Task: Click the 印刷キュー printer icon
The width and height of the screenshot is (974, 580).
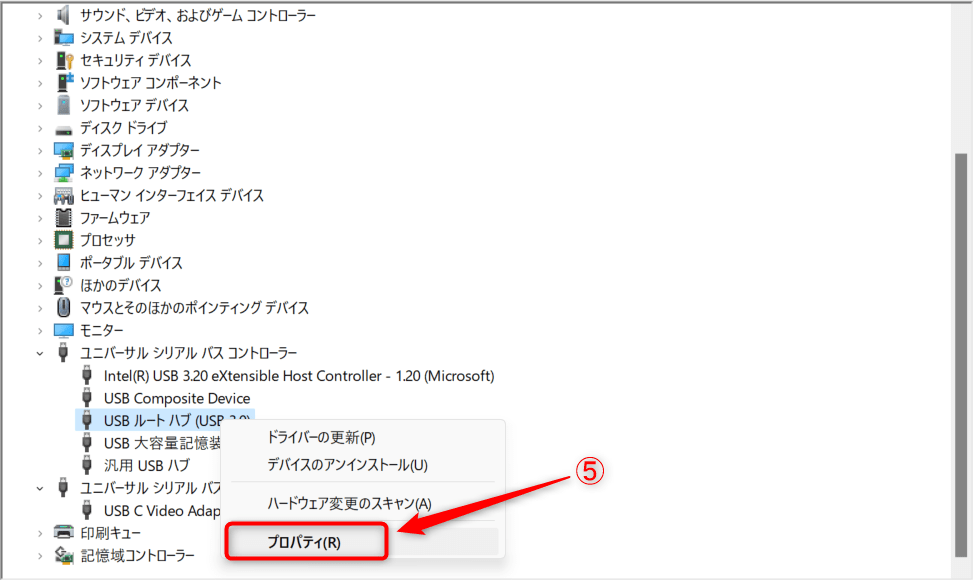Action: pos(64,532)
